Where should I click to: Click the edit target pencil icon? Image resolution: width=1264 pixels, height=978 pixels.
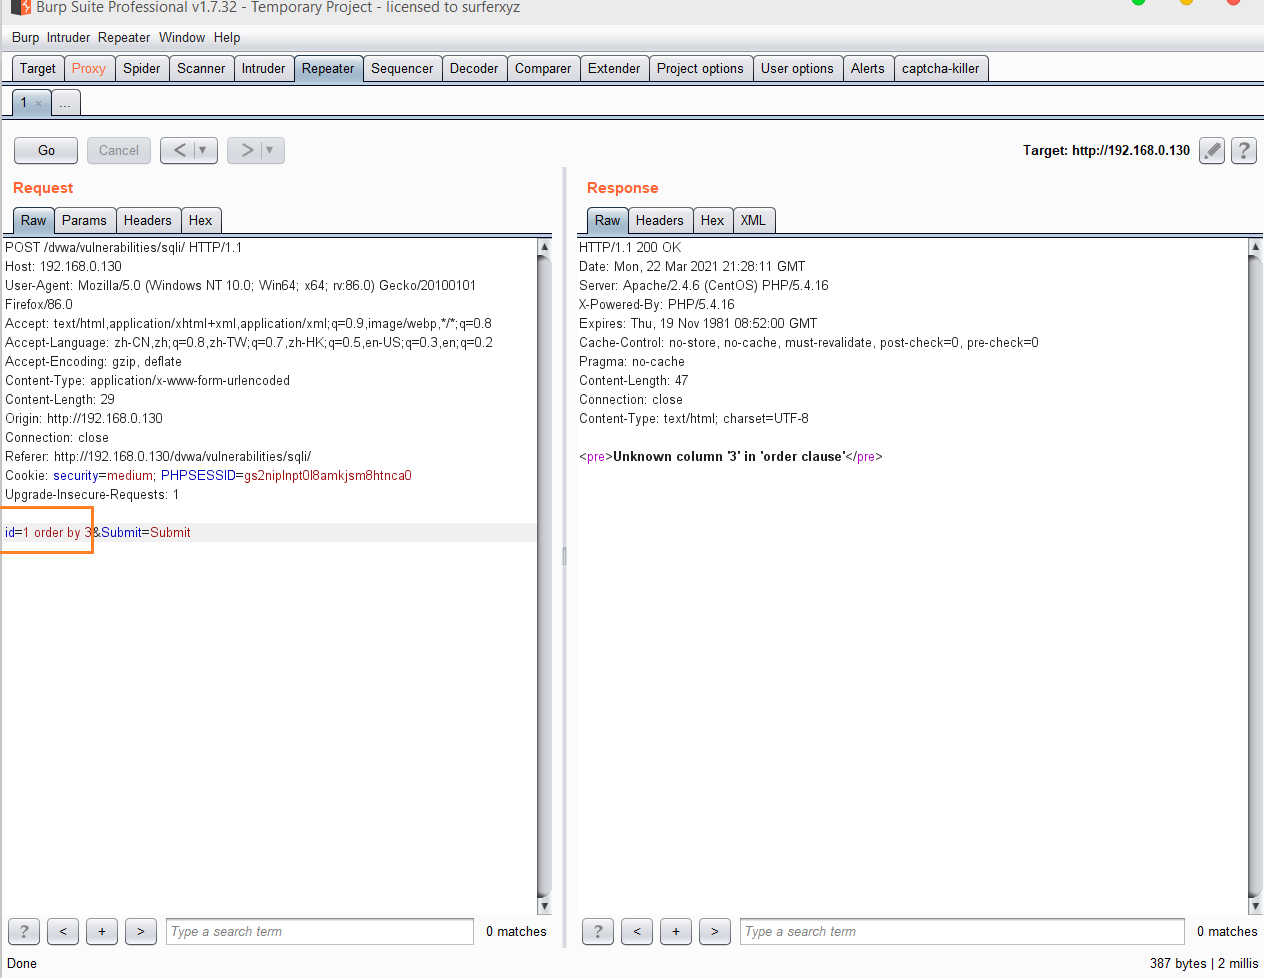pos(1212,150)
